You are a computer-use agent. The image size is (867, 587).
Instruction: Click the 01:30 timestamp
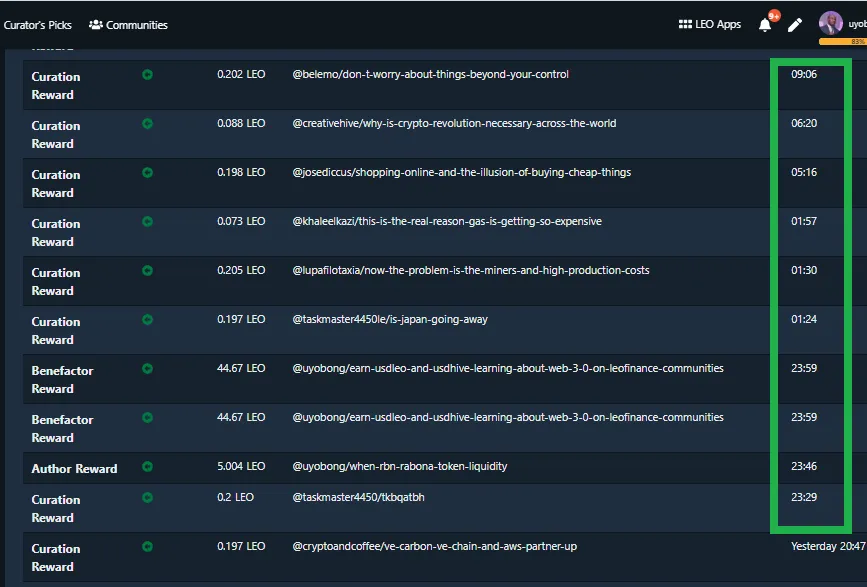(803, 270)
